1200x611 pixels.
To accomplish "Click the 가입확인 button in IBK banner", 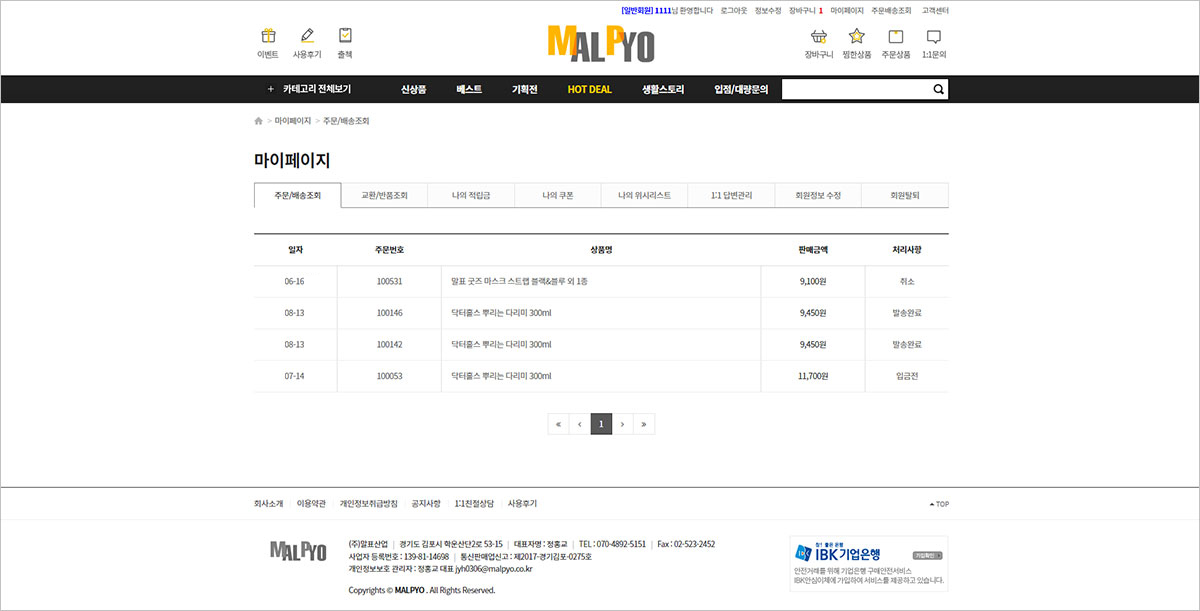I will point(927,554).
